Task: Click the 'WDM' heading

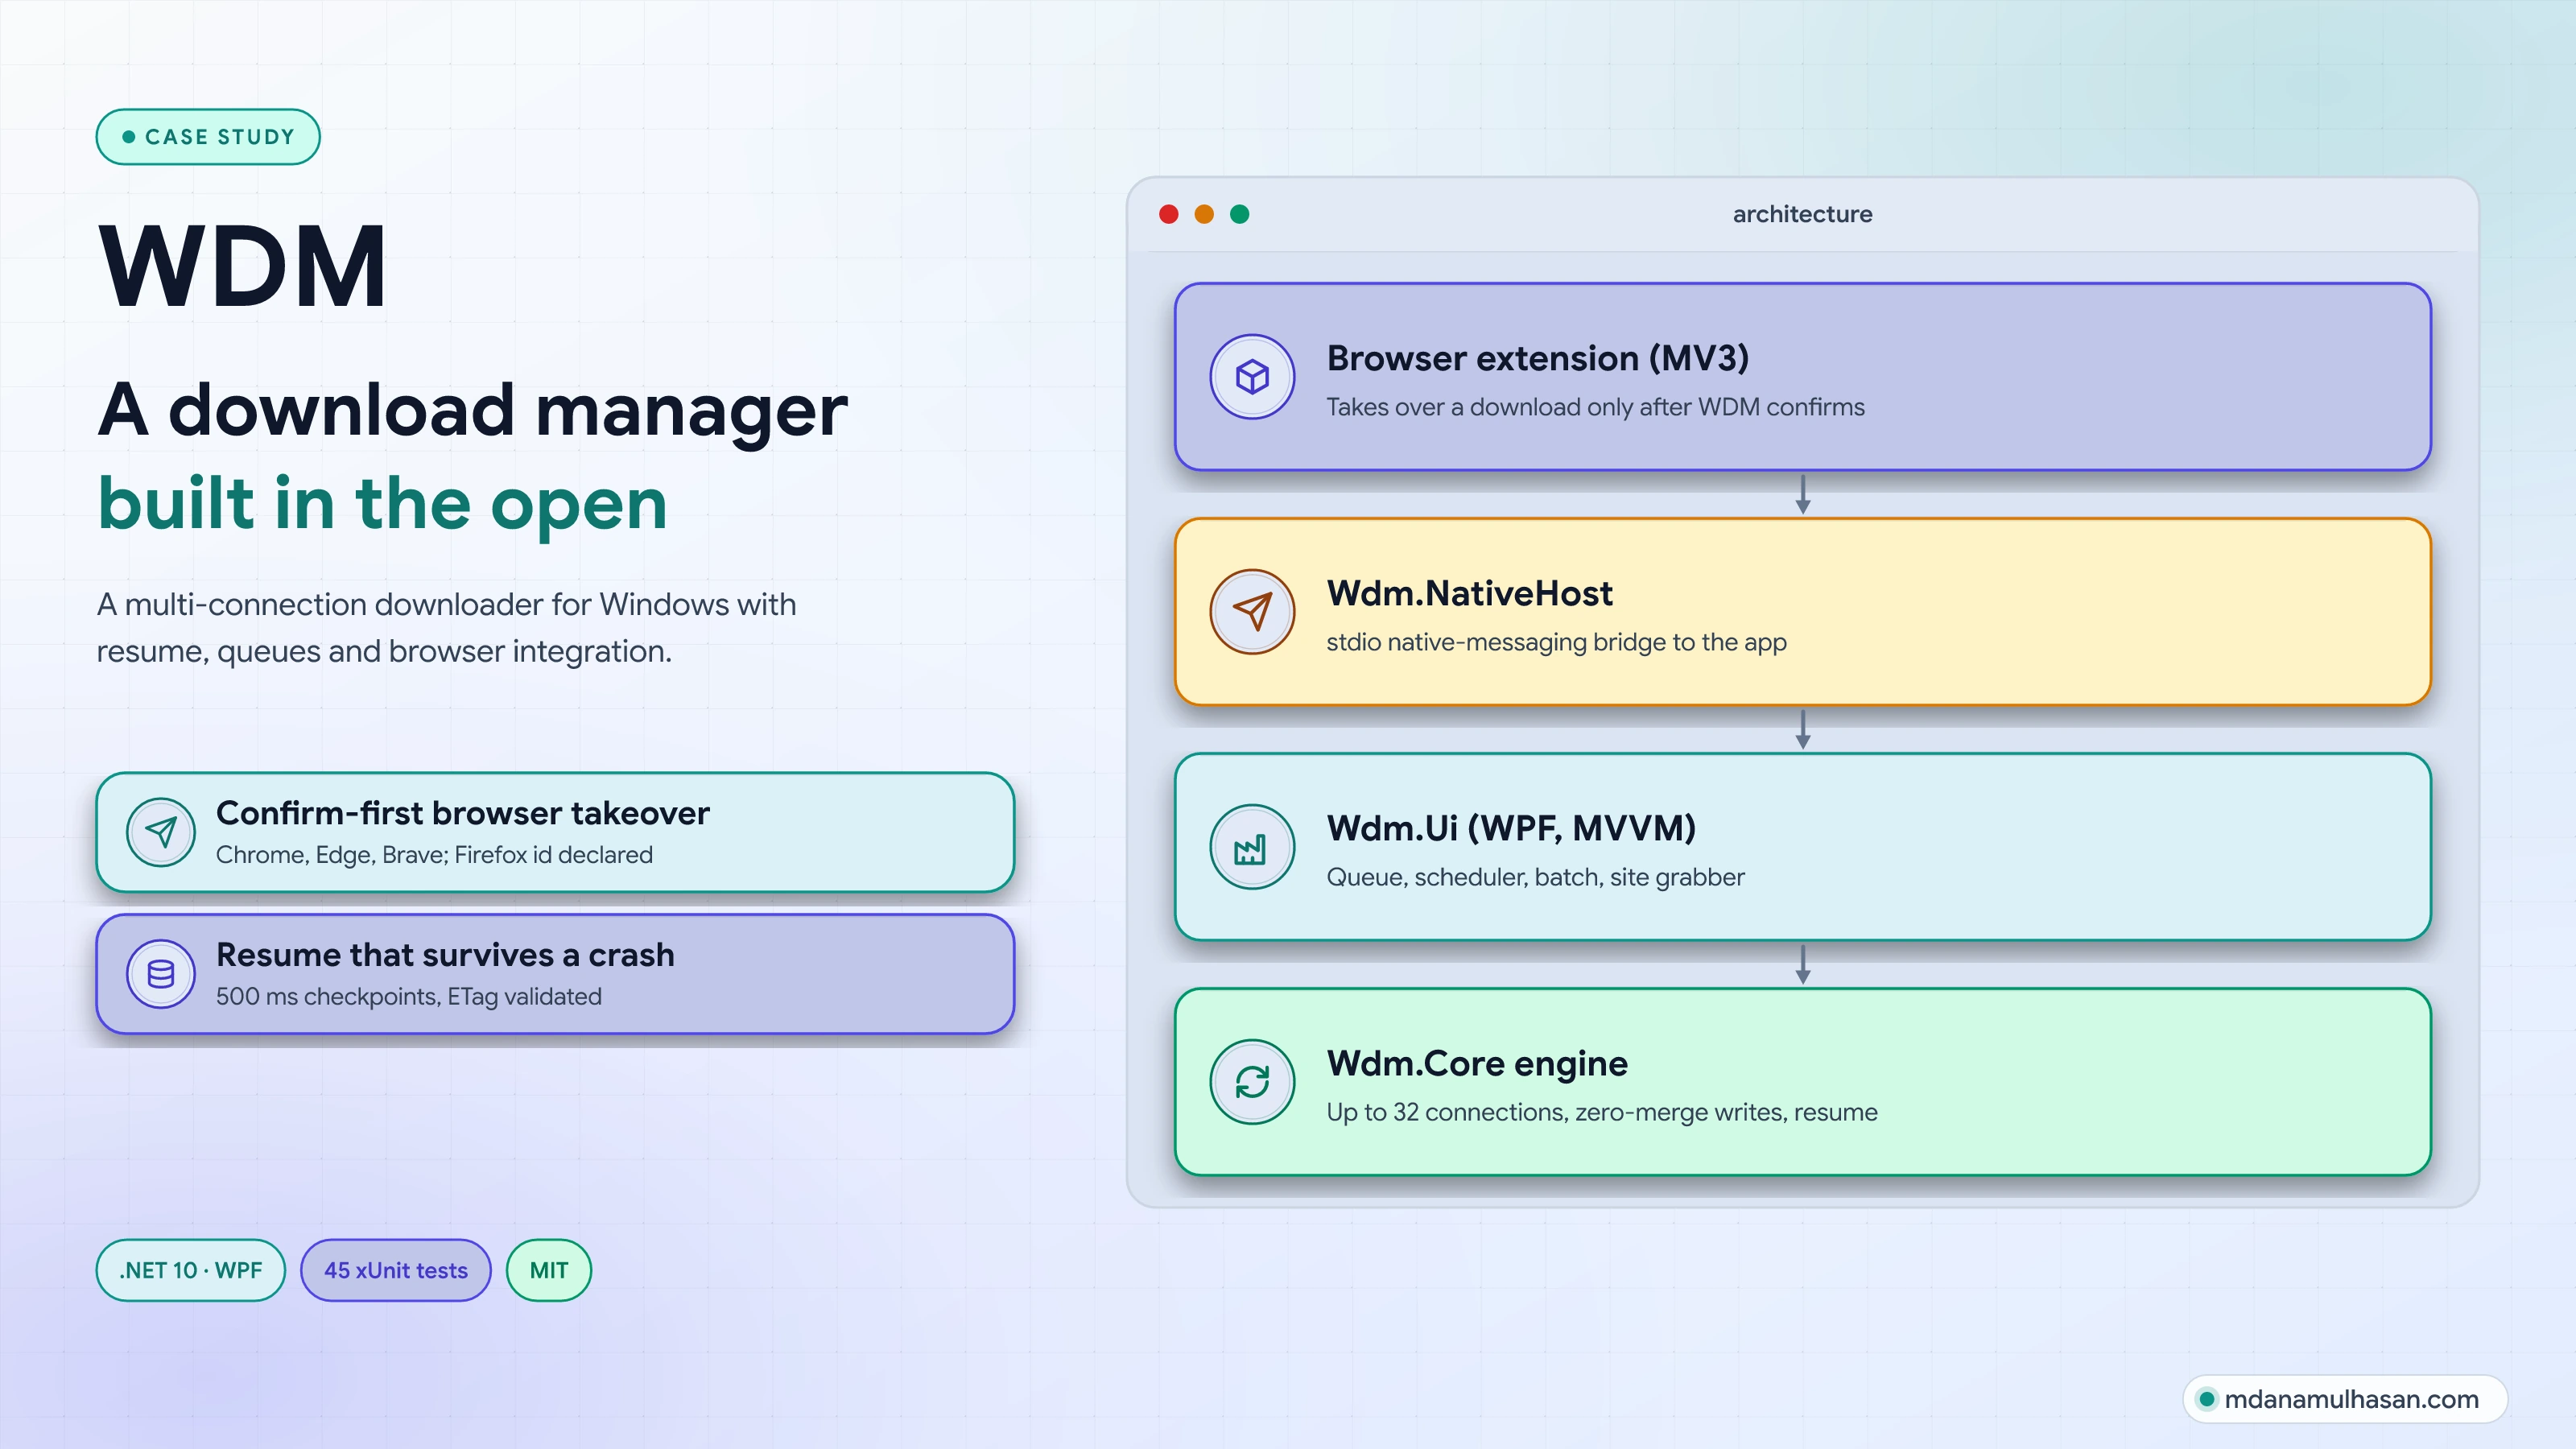Action: (x=243, y=266)
